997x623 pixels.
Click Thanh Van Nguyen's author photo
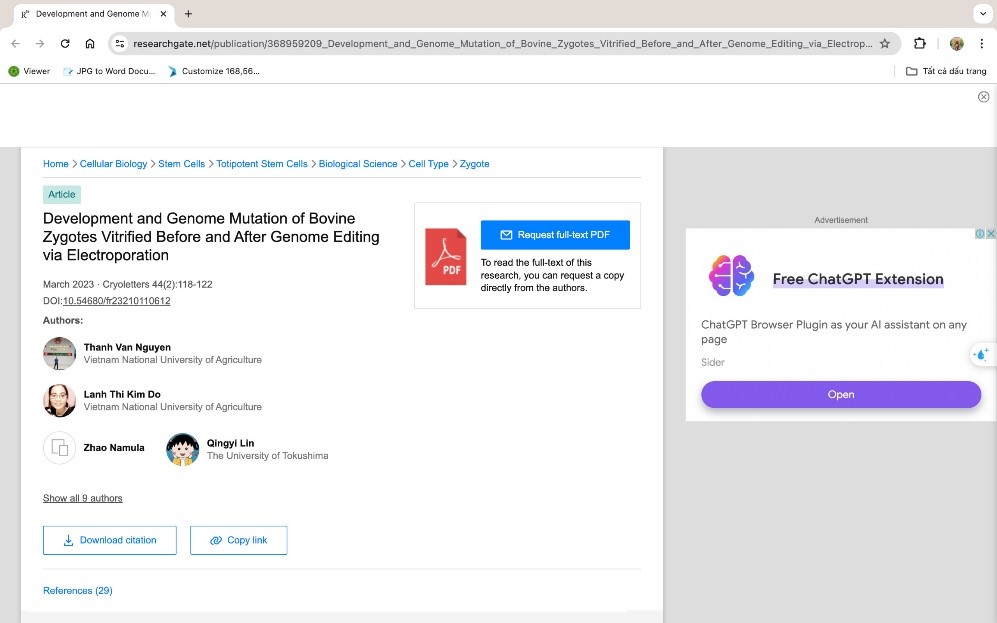[x=59, y=353]
